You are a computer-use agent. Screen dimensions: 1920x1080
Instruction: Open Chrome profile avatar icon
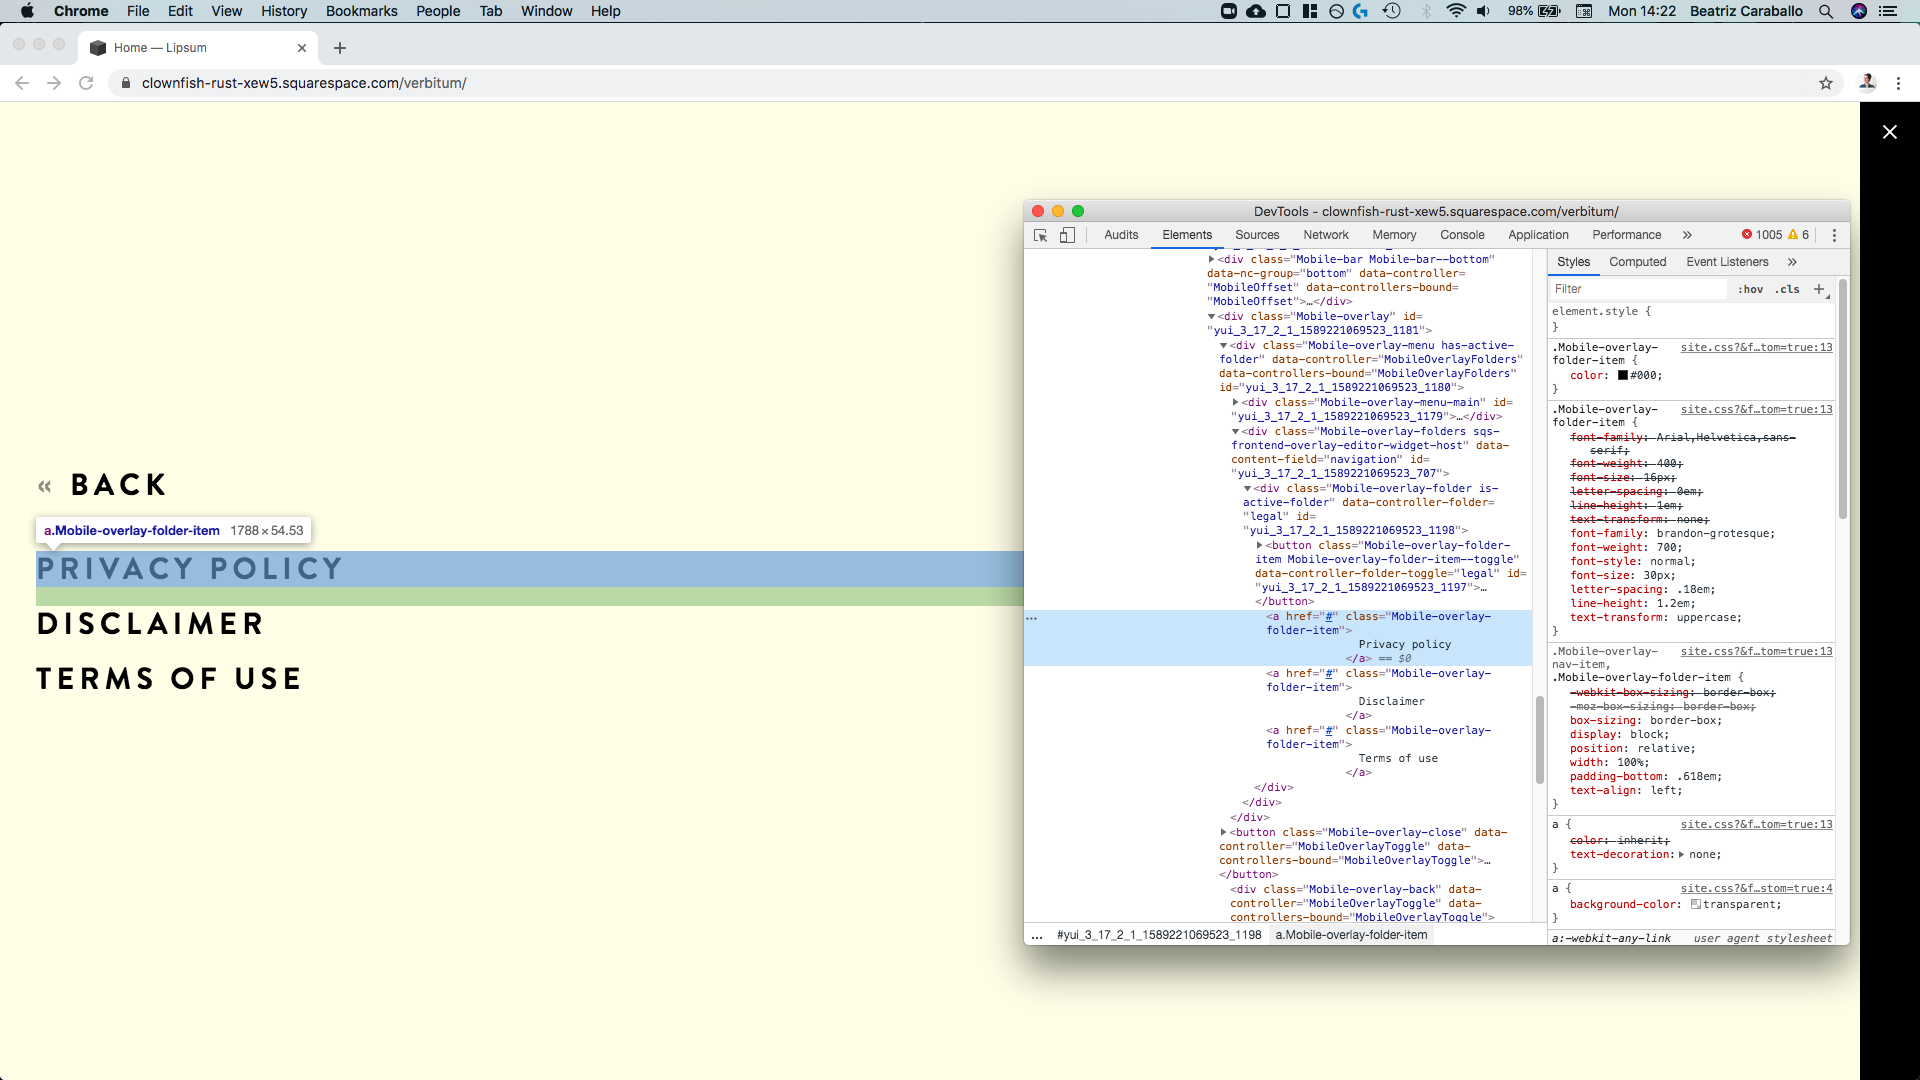(x=1866, y=83)
